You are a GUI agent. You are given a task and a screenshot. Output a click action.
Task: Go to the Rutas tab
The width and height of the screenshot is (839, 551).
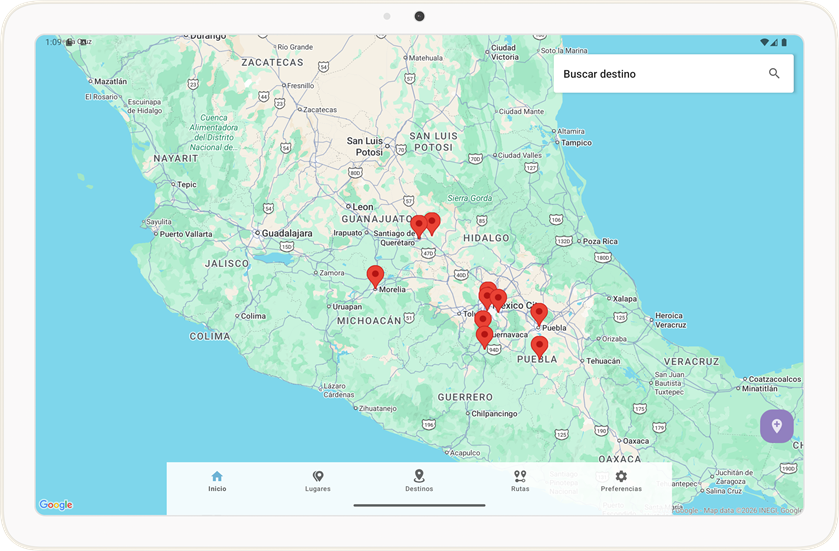pyautogui.click(x=520, y=481)
